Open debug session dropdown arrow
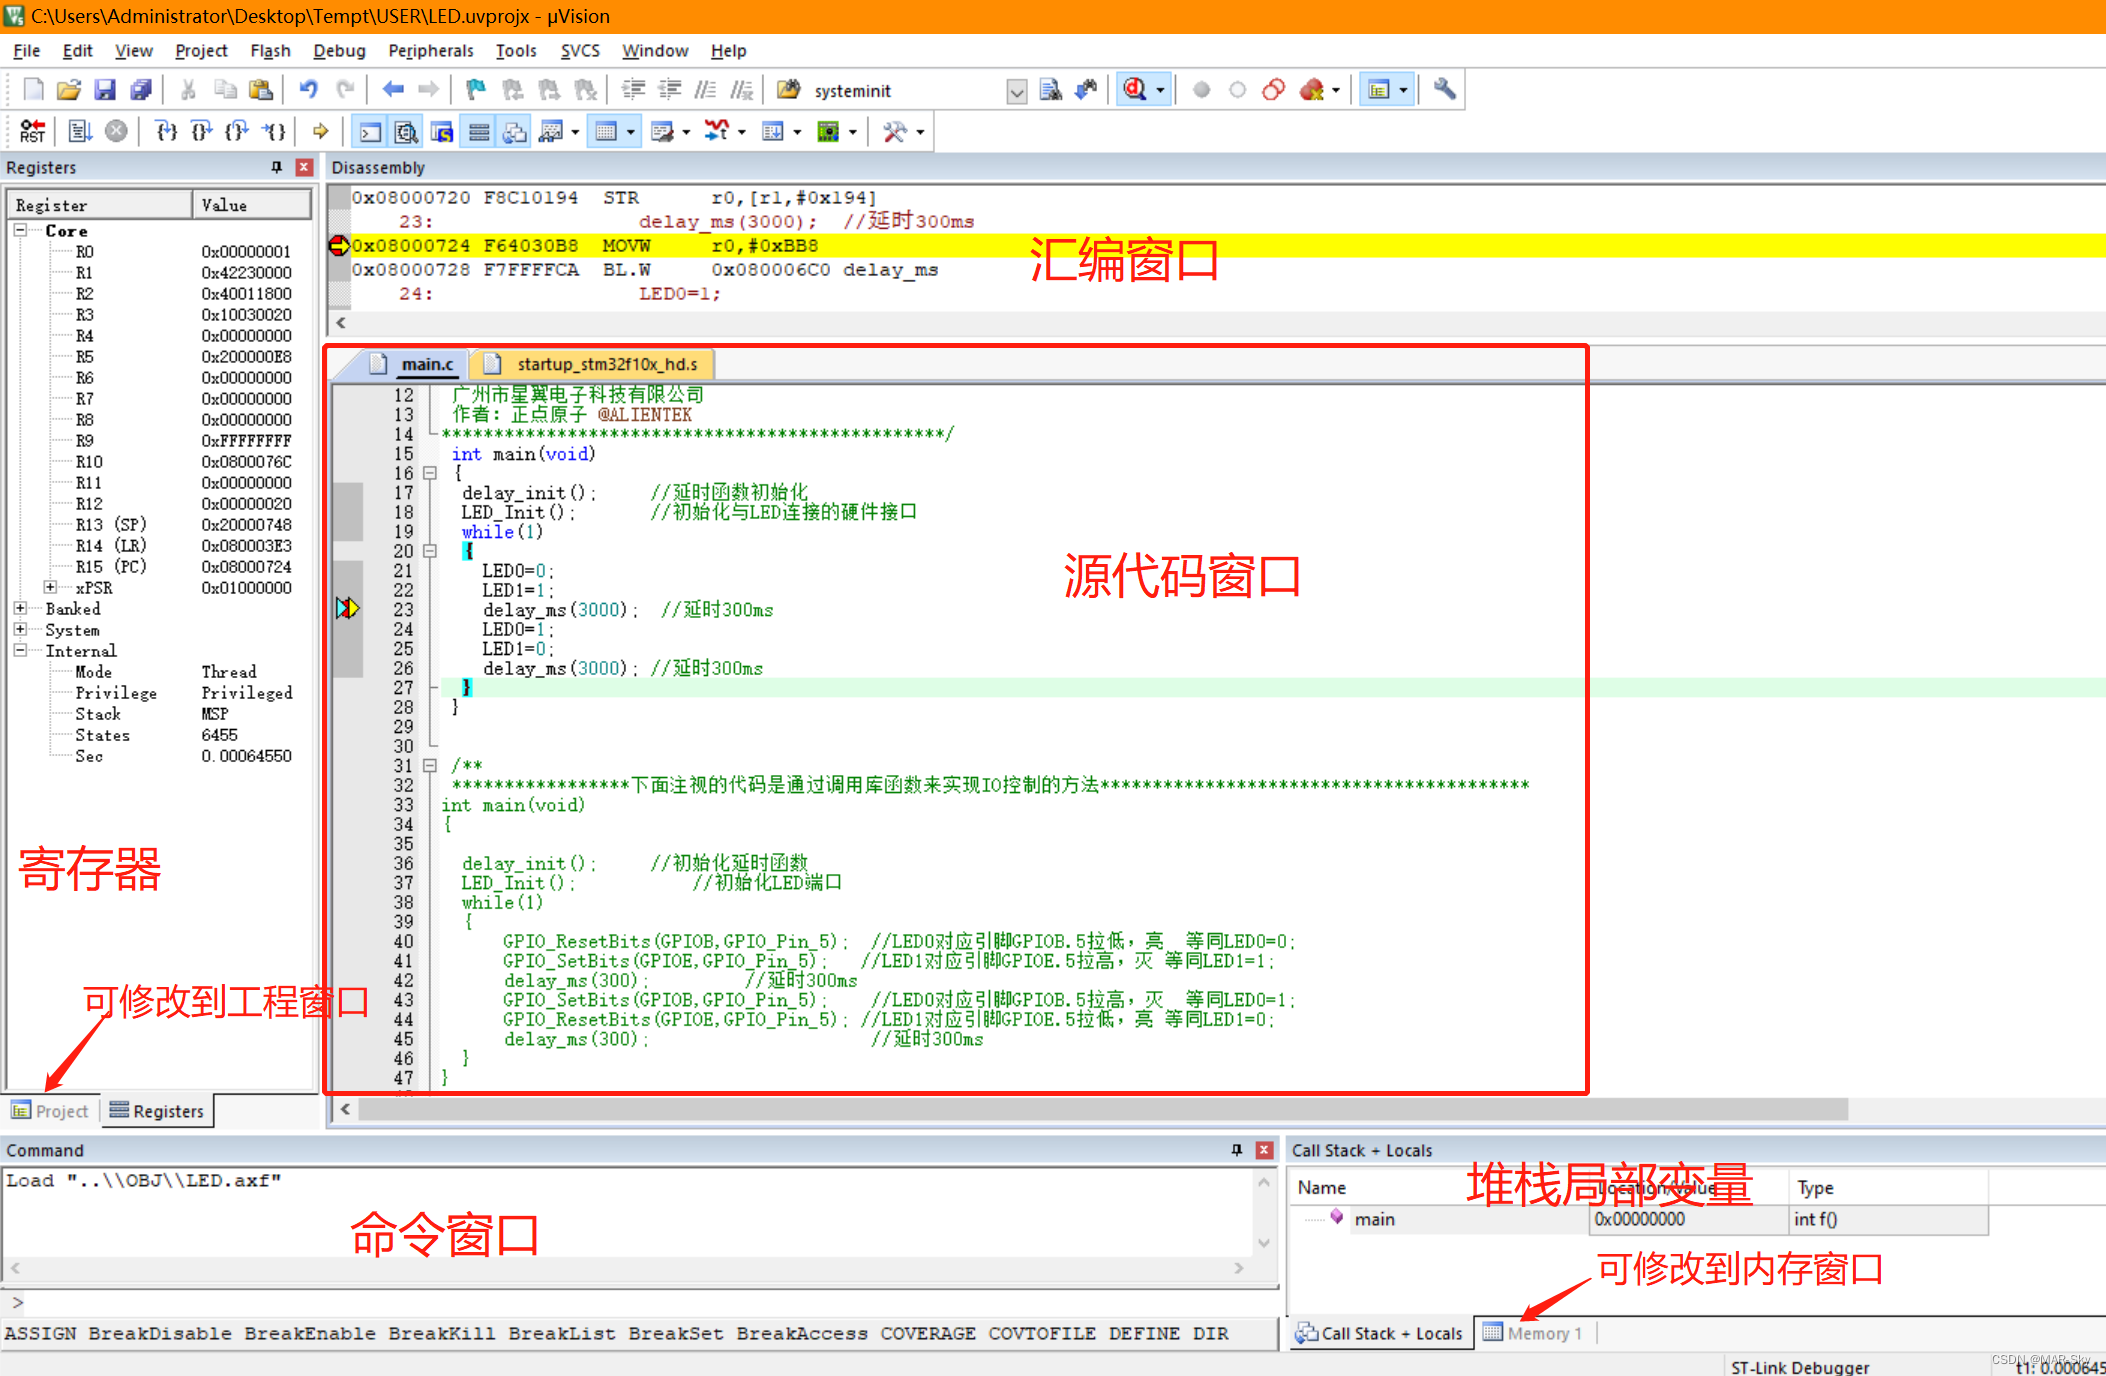 click(x=1160, y=90)
